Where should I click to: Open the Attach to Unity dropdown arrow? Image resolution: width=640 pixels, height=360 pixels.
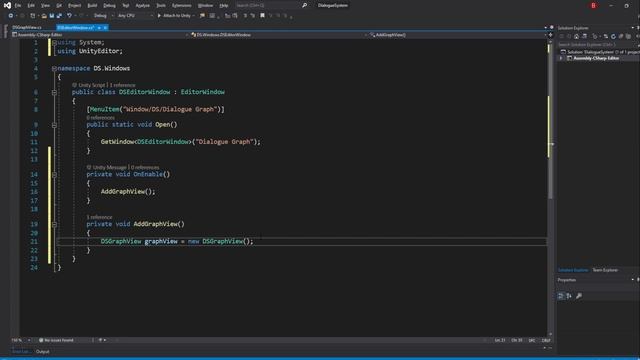coord(193,16)
